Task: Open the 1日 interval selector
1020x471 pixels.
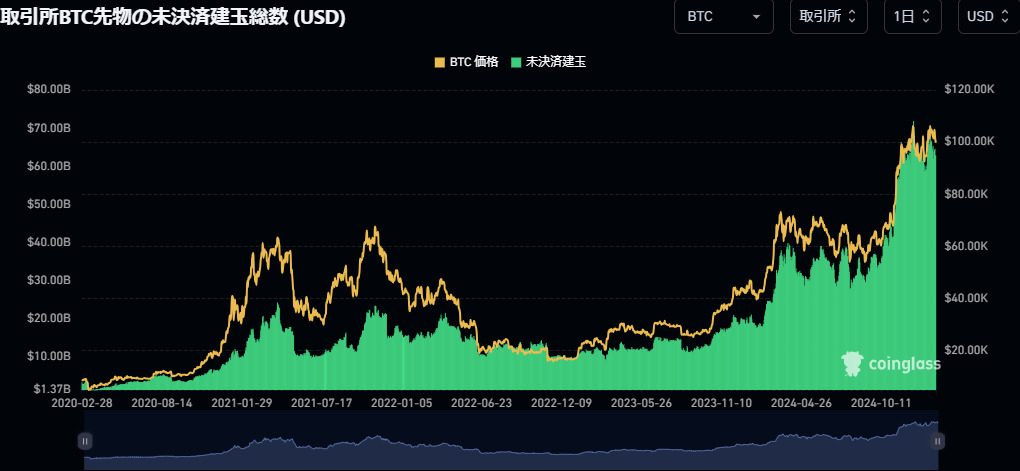Action: tap(912, 17)
